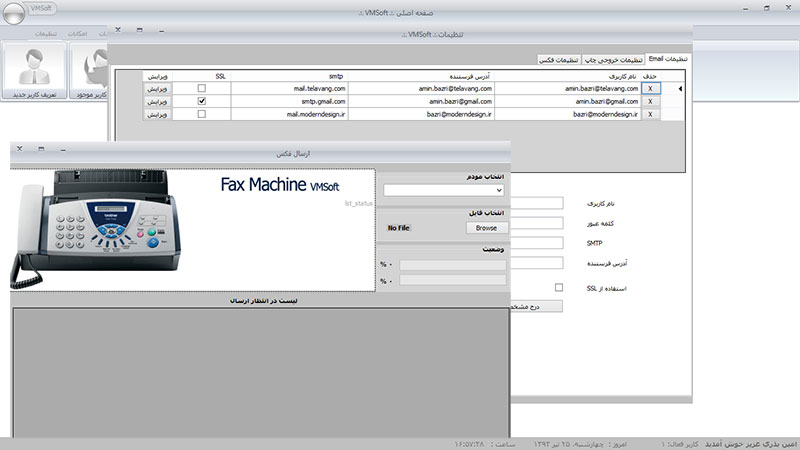This screenshot has width=800, height=450.
Task: Click the Browse button to choose file
Action: (485, 228)
